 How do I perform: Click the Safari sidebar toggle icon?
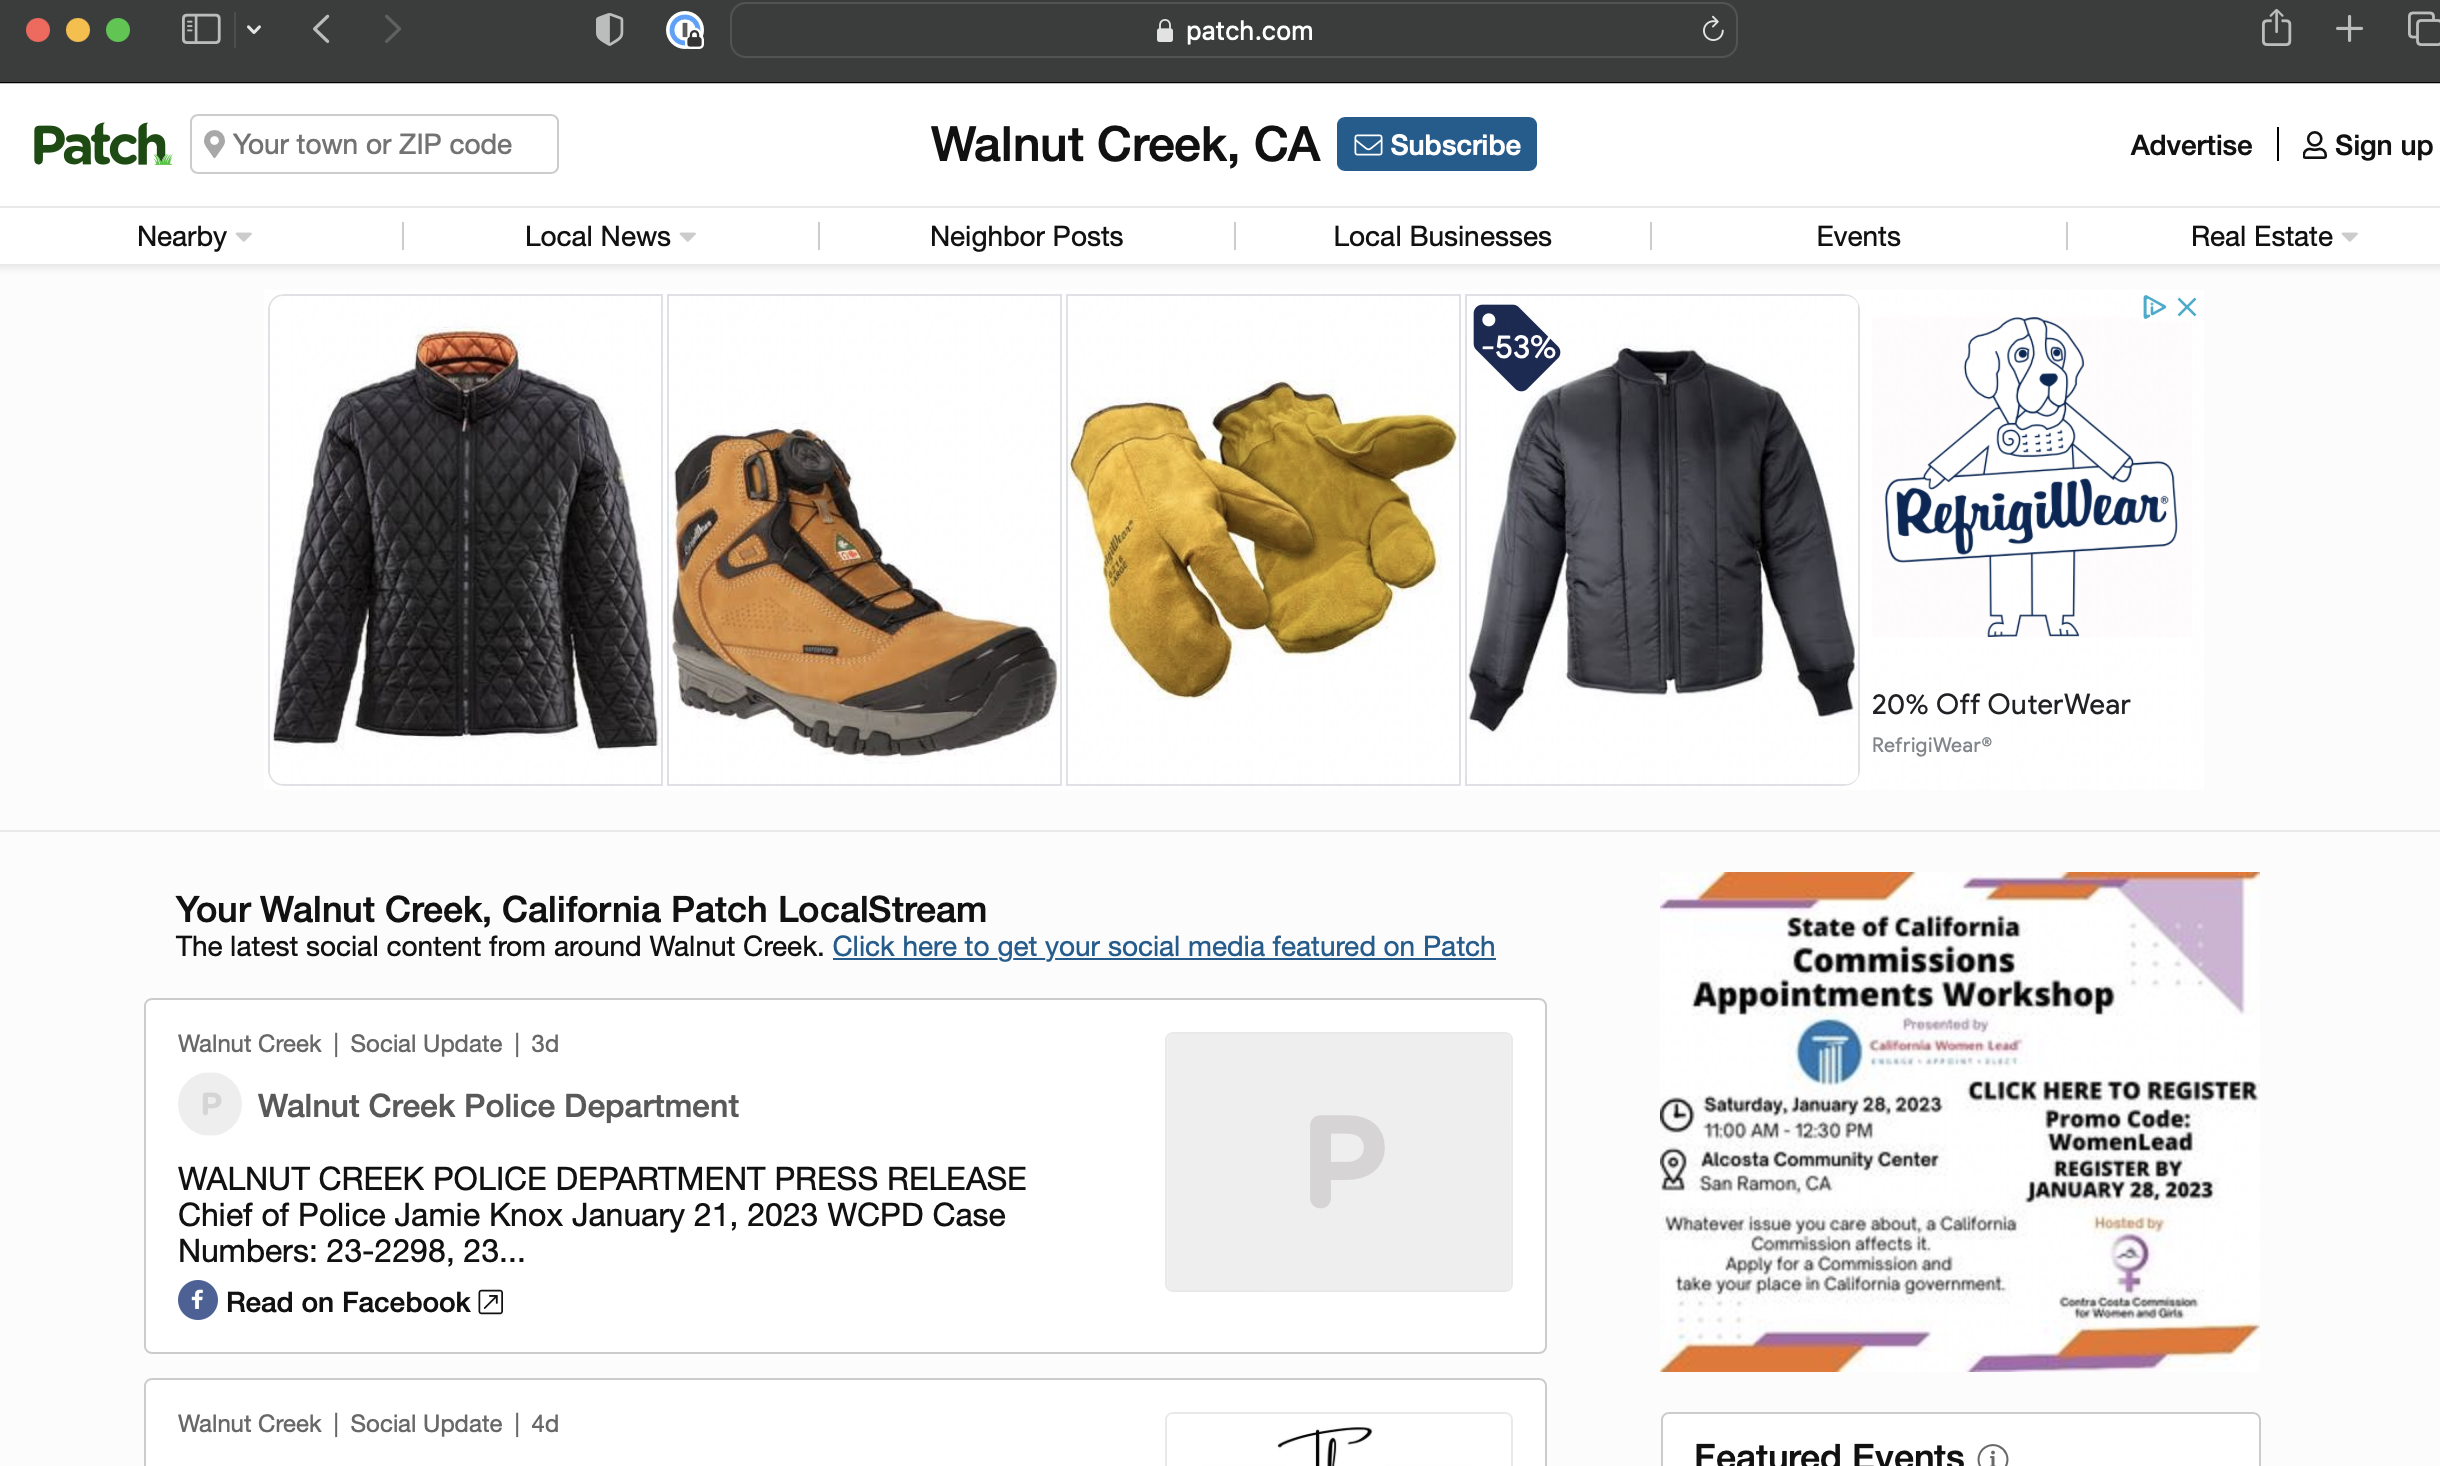tap(200, 29)
